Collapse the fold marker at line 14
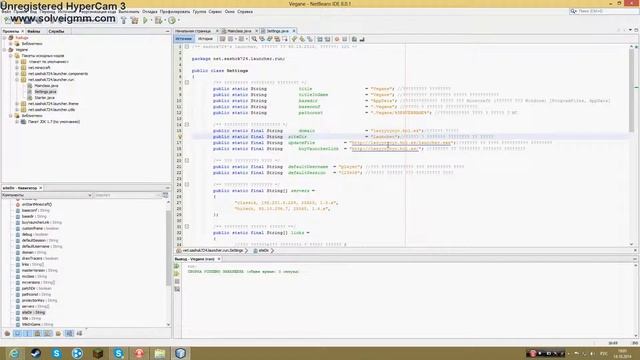The width and height of the screenshot is (640, 360). 187,124
